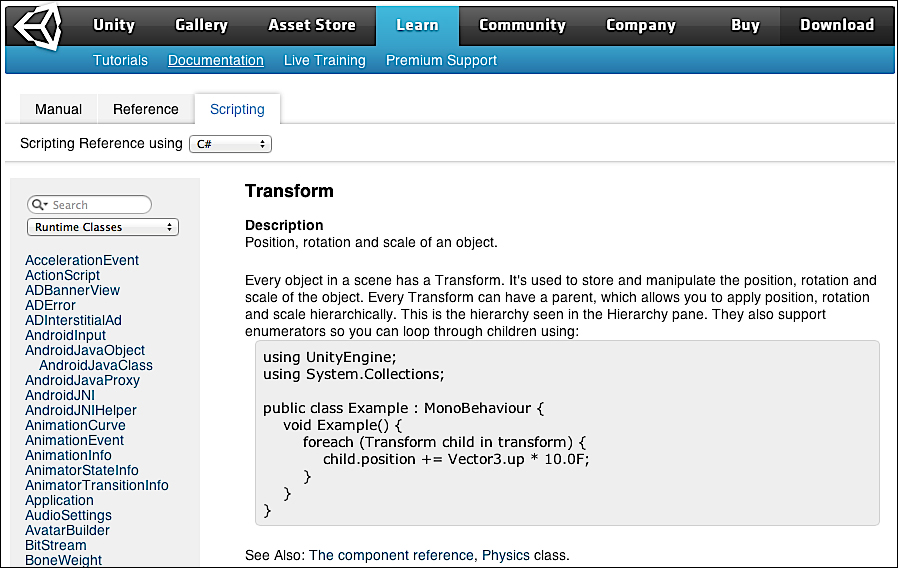Open the Documentation link
898x568 pixels.
216,60
